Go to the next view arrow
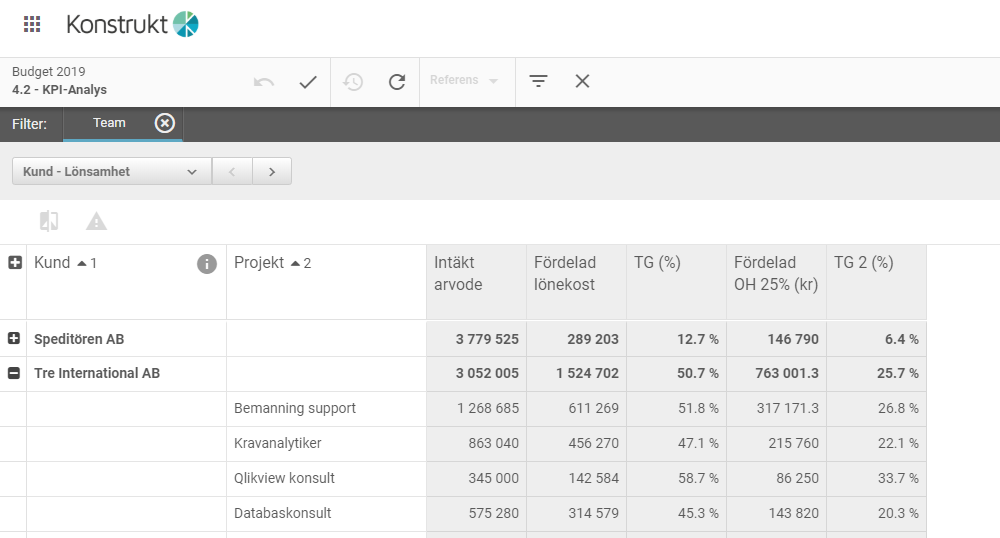Screen dimensions: 1000x538 (x=272, y=171)
